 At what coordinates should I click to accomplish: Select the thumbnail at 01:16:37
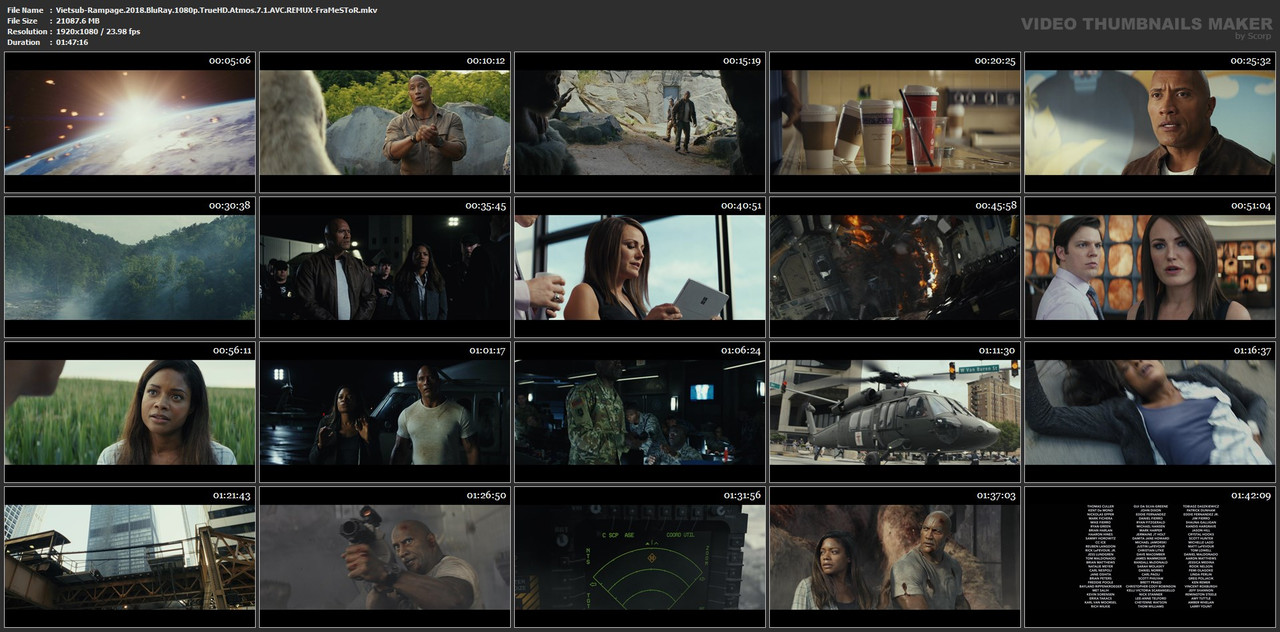tap(1150, 412)
